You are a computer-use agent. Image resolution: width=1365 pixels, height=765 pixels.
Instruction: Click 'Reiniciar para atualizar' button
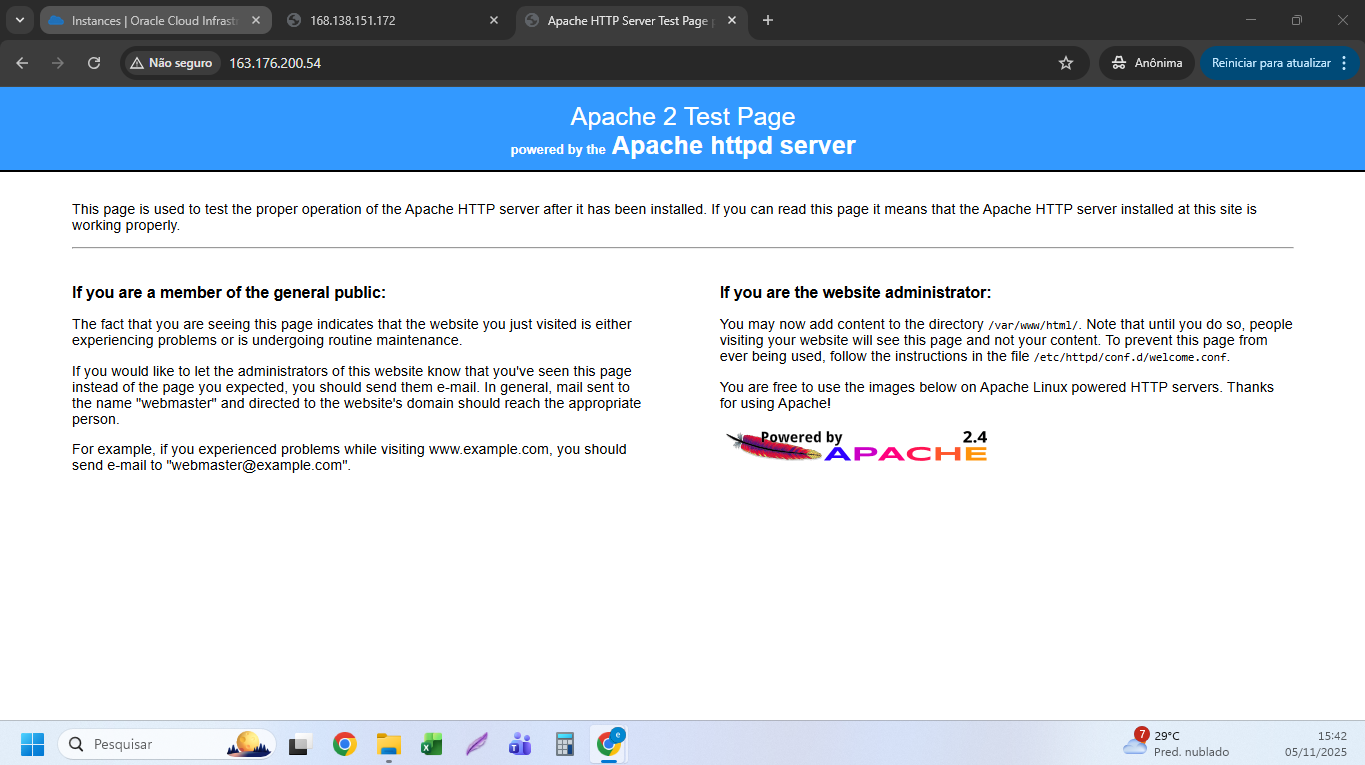[x=1271, y=63]
